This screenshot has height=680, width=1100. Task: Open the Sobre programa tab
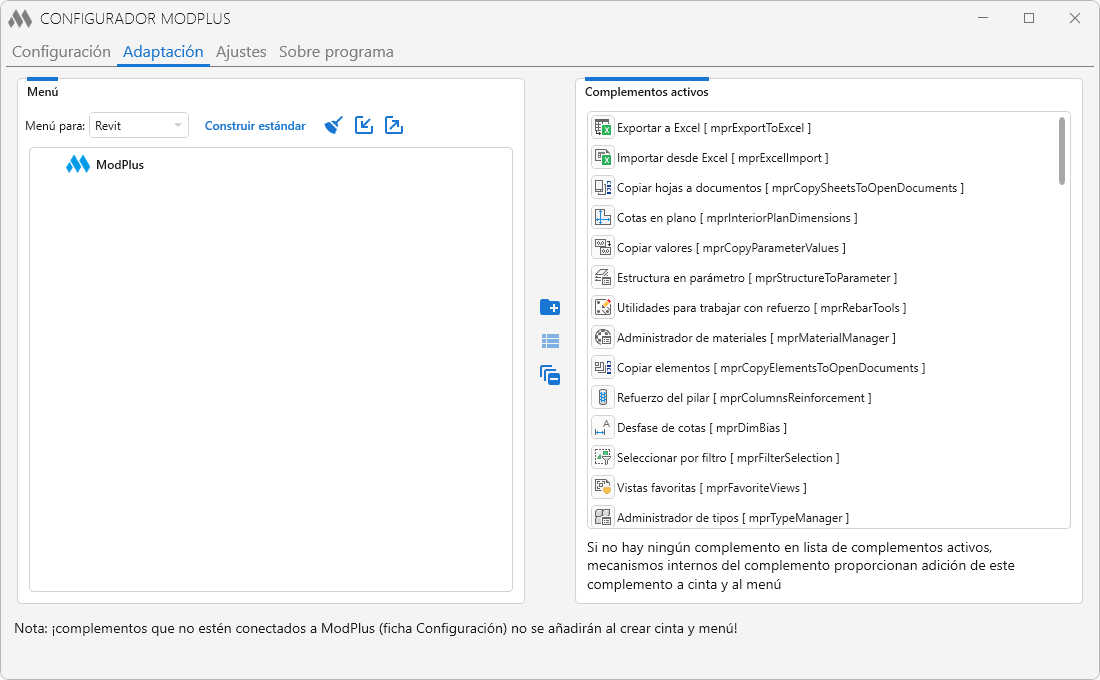(x=336, y=52)
